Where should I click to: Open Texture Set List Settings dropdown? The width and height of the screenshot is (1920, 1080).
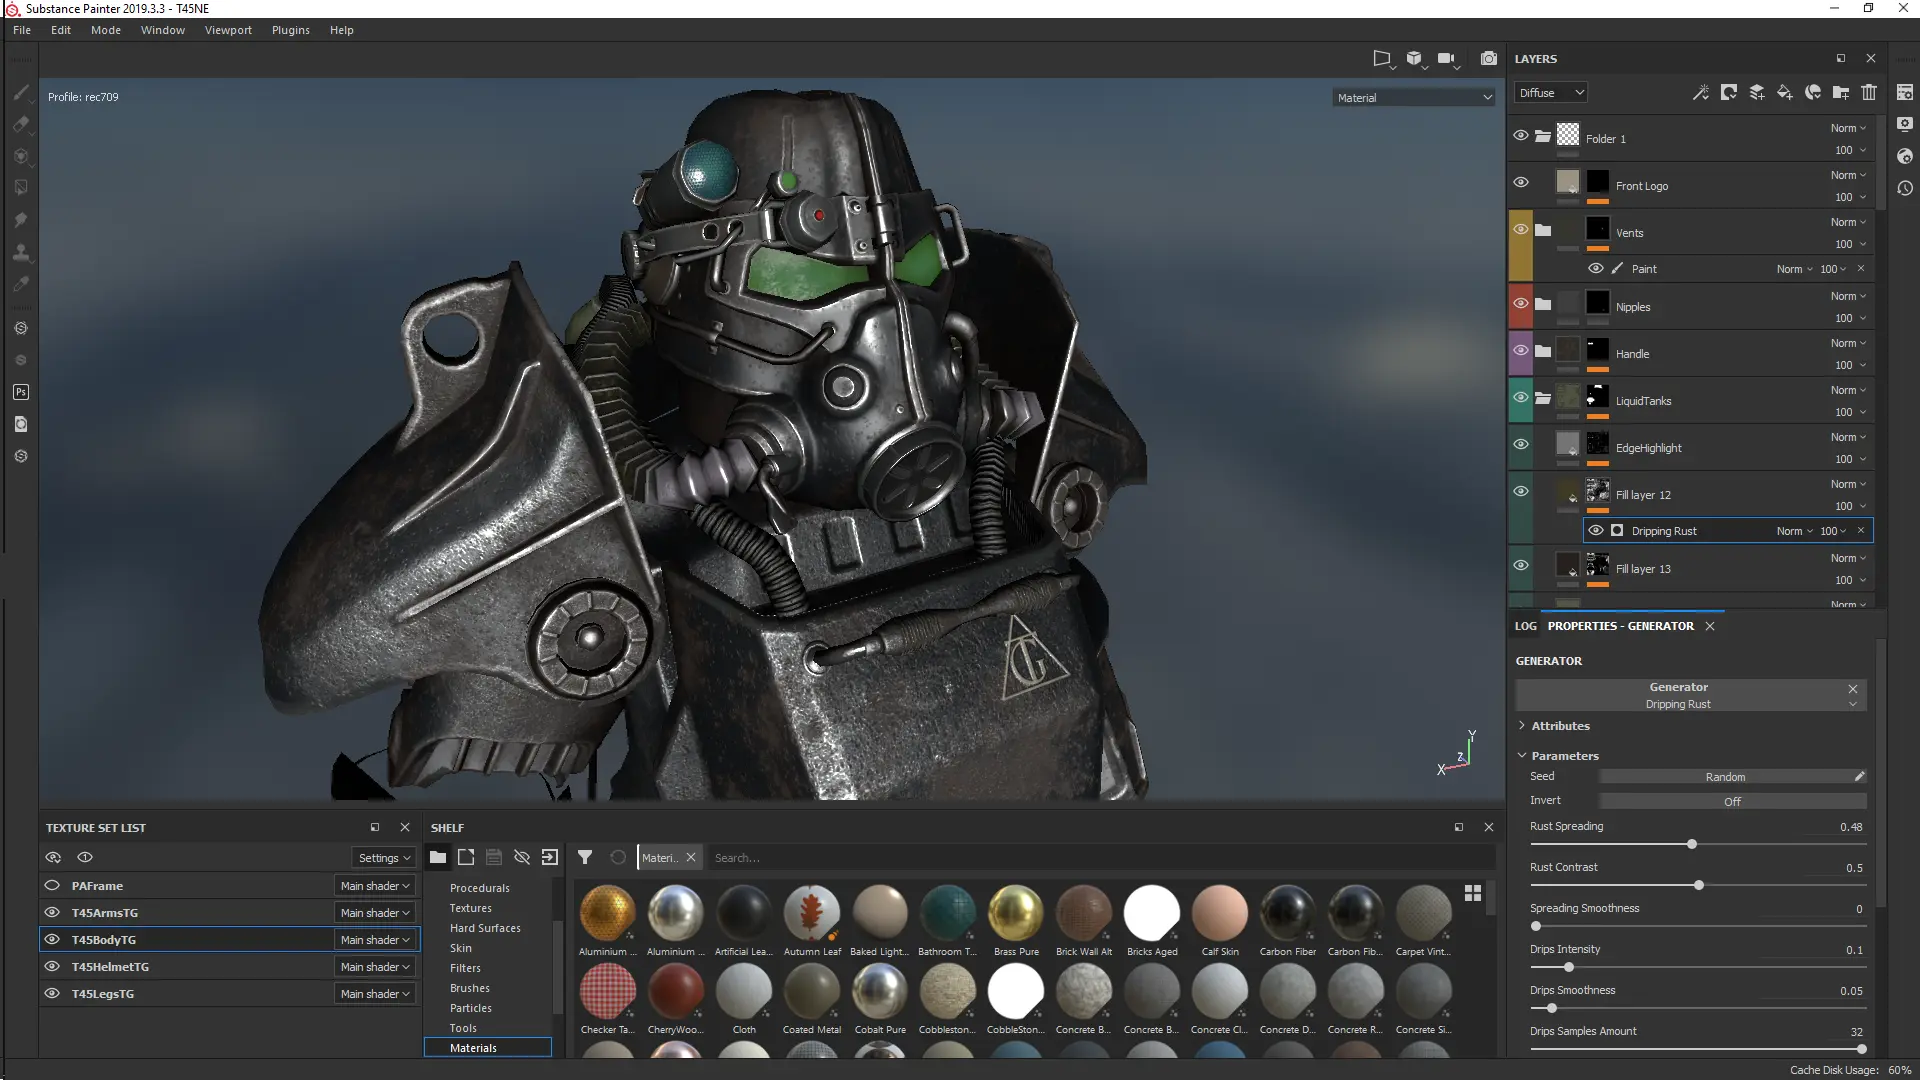[384, 858]
